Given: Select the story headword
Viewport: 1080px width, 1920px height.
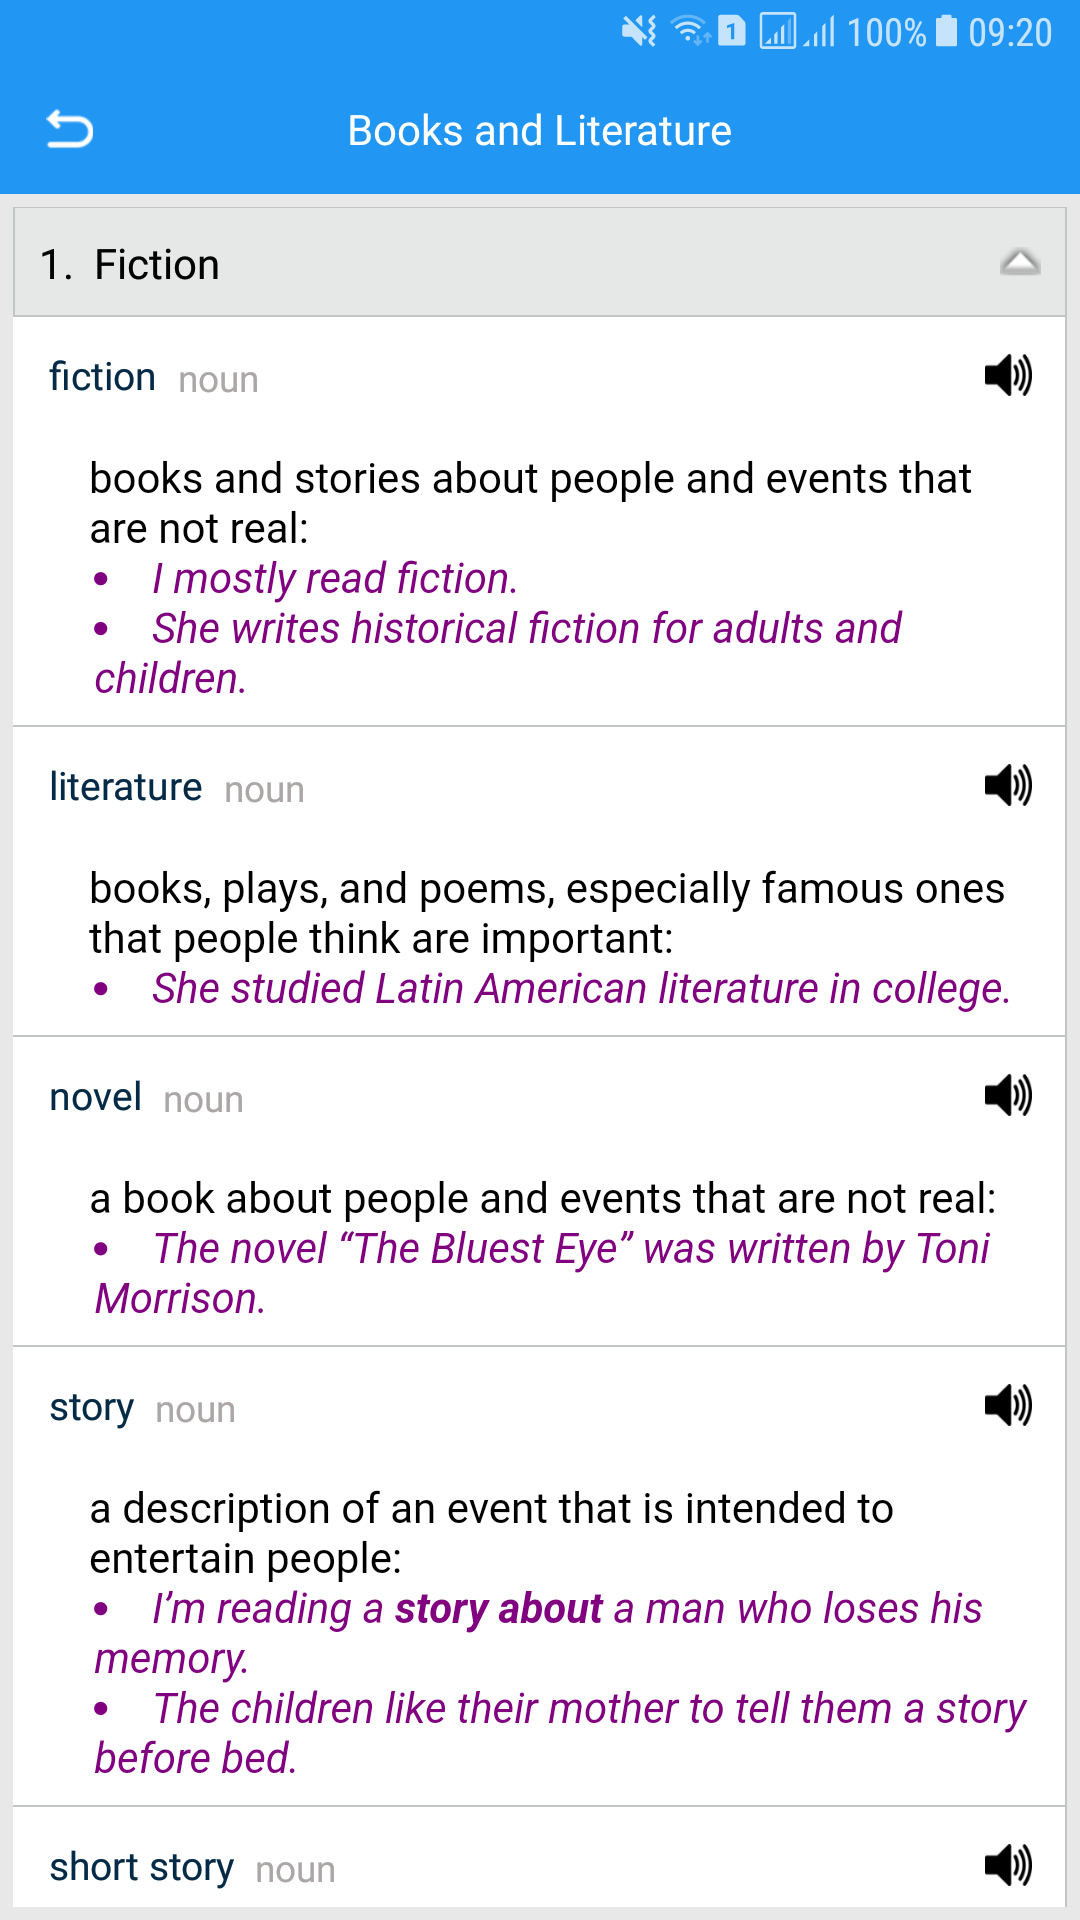Looking at the screenshot, I should click(92, 1408).
